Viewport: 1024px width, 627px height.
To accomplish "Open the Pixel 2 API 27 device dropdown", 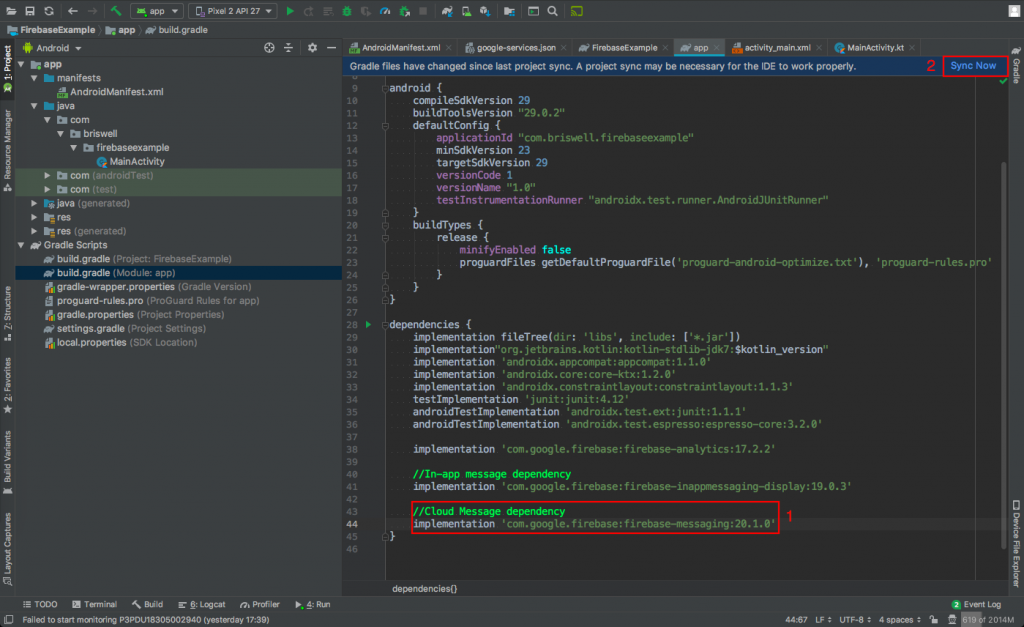I will click(231, 11).
